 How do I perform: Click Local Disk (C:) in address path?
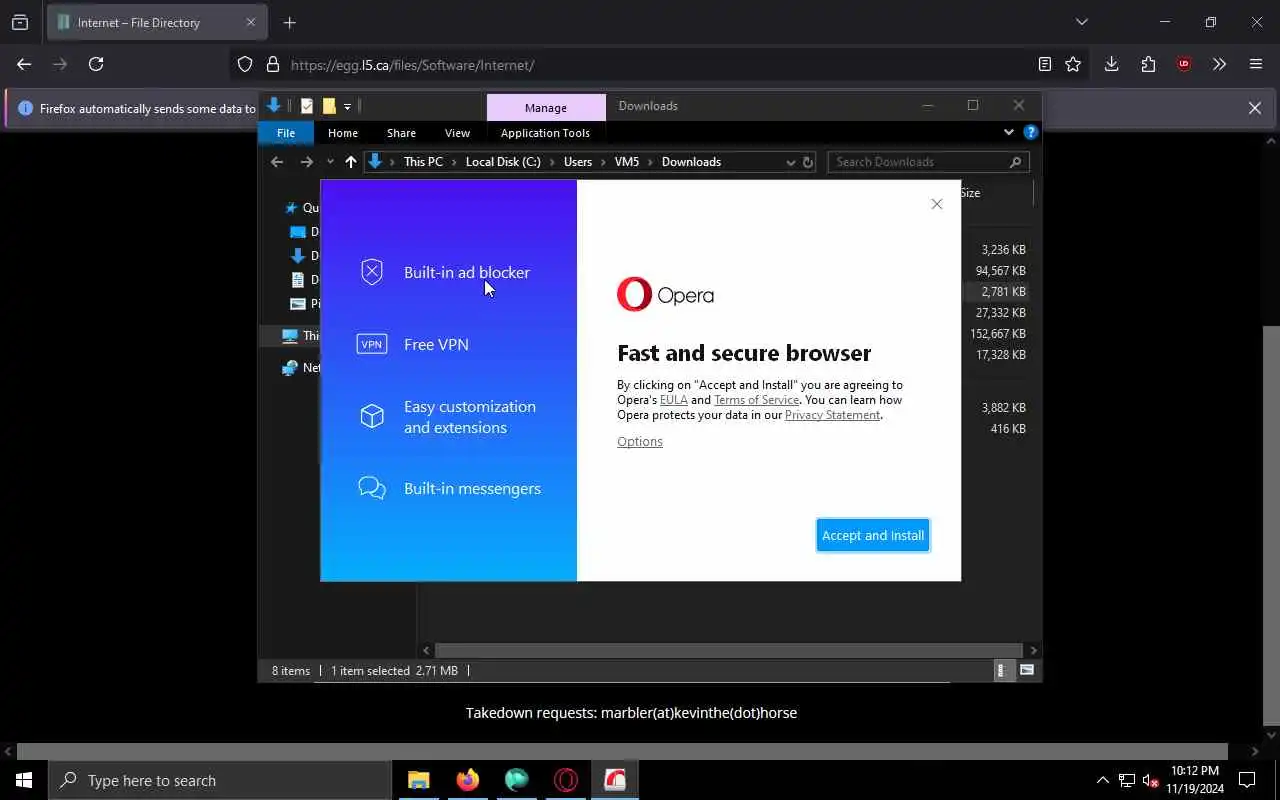[503, 162]
